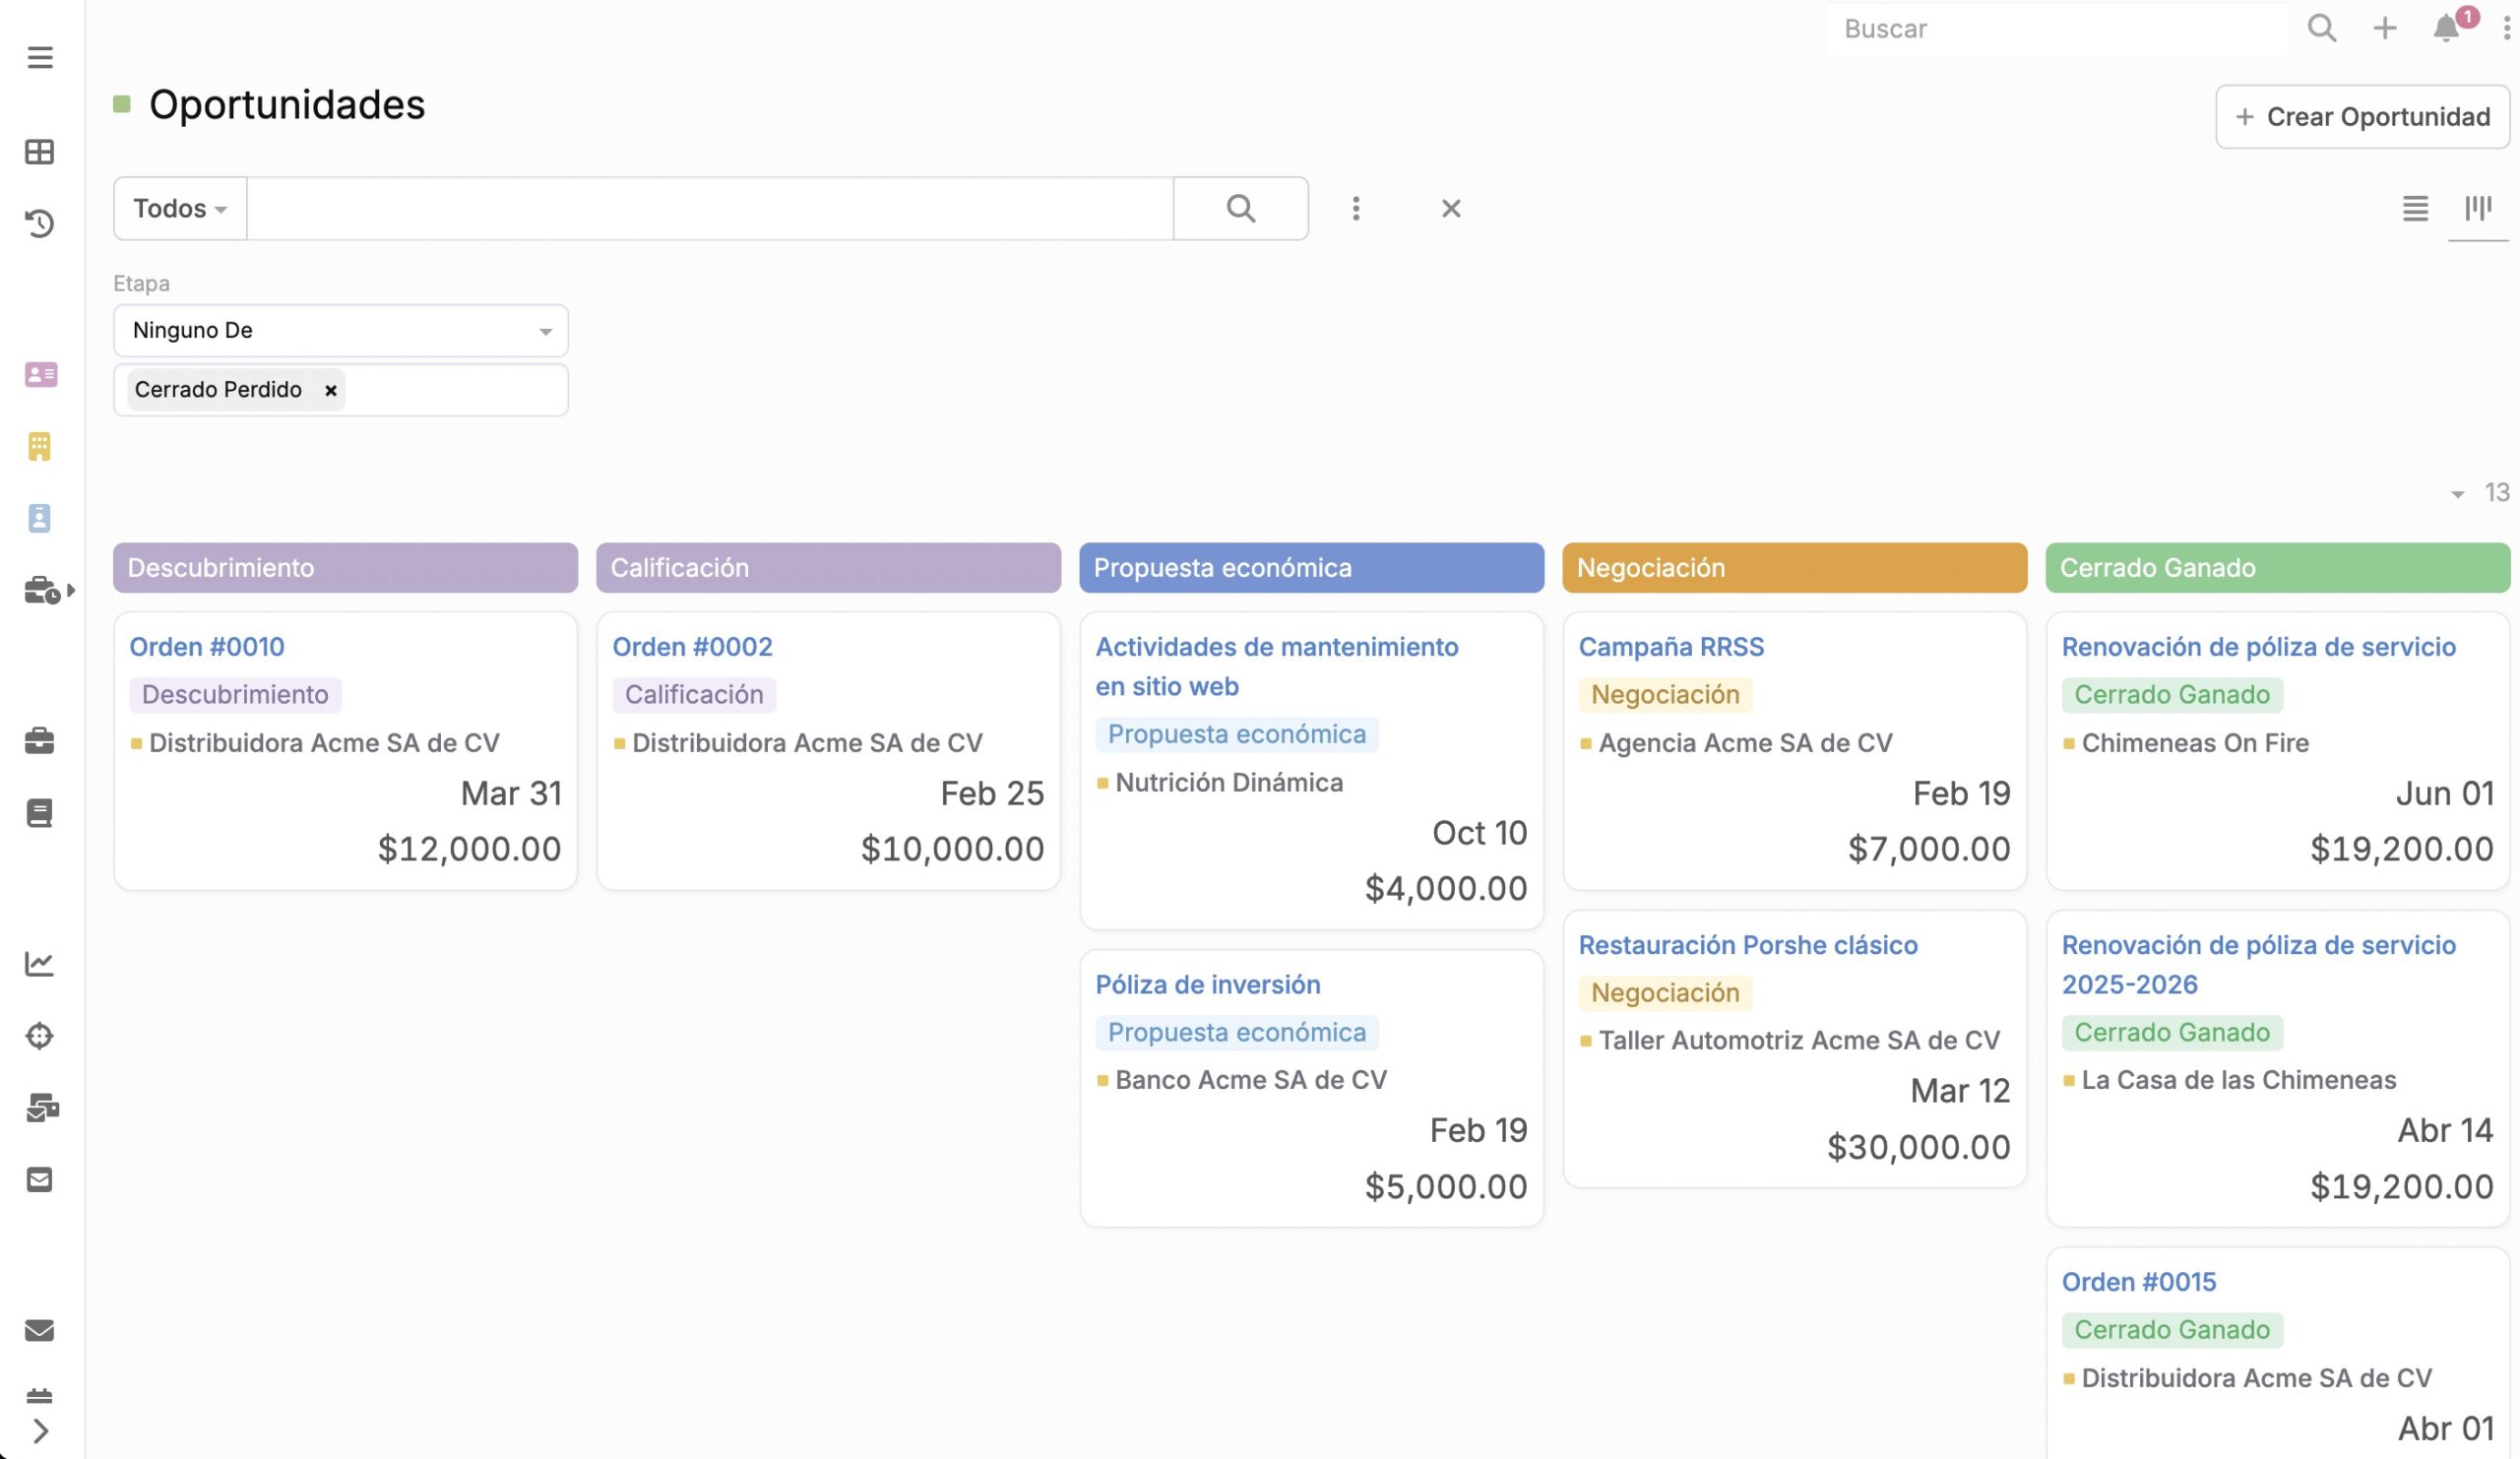Open the briefcase with clock sidebar icon
This screenshot has height=1459, width=2520.
(42, 590)
